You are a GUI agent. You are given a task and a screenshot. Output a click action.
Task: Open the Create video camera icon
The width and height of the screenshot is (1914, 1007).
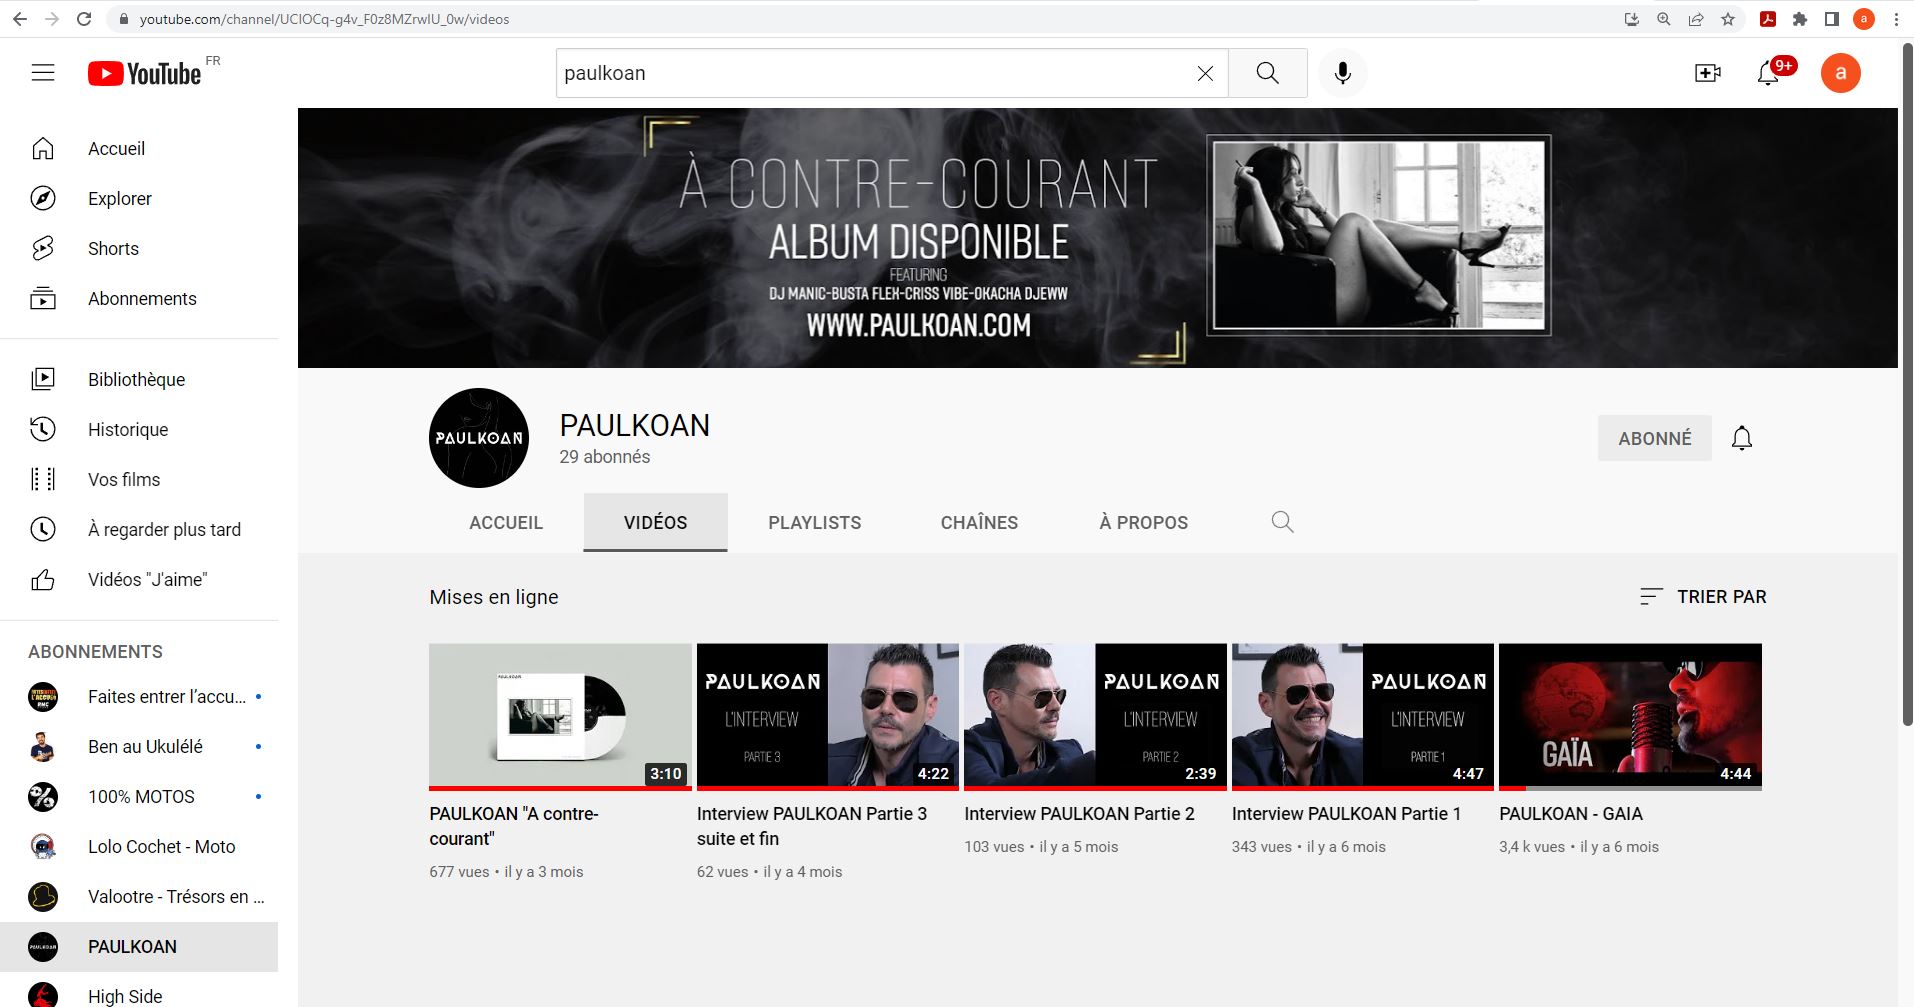tap(1707, 73)
